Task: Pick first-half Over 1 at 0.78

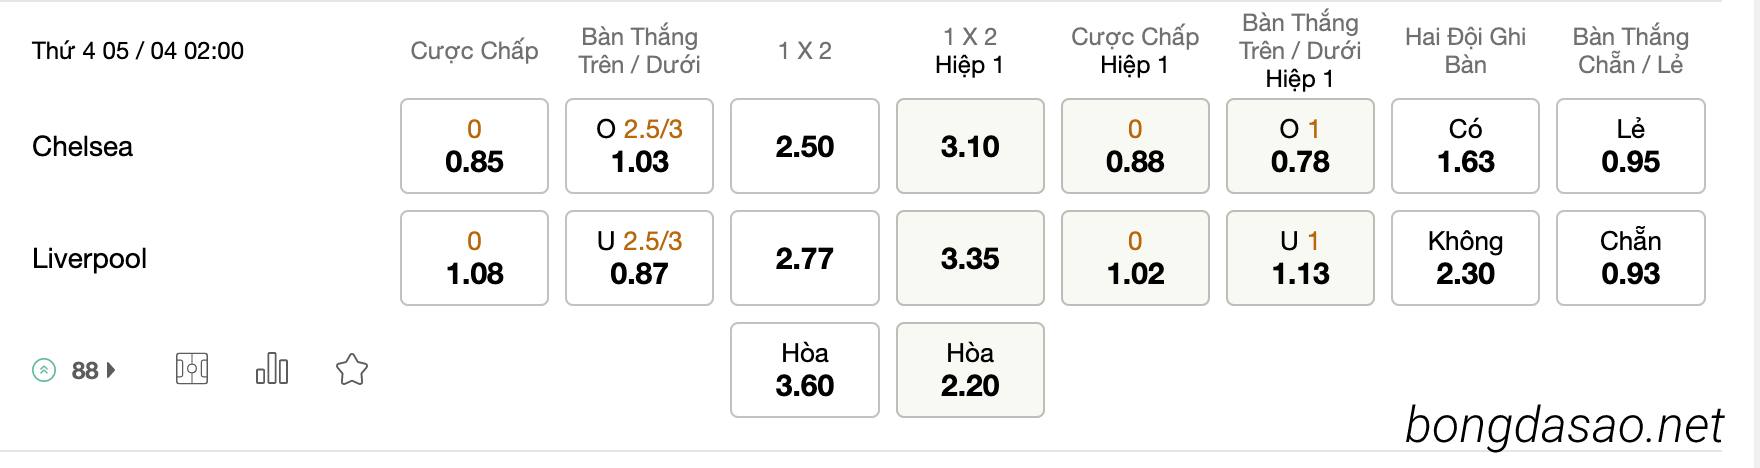Action: [1300, 146]
